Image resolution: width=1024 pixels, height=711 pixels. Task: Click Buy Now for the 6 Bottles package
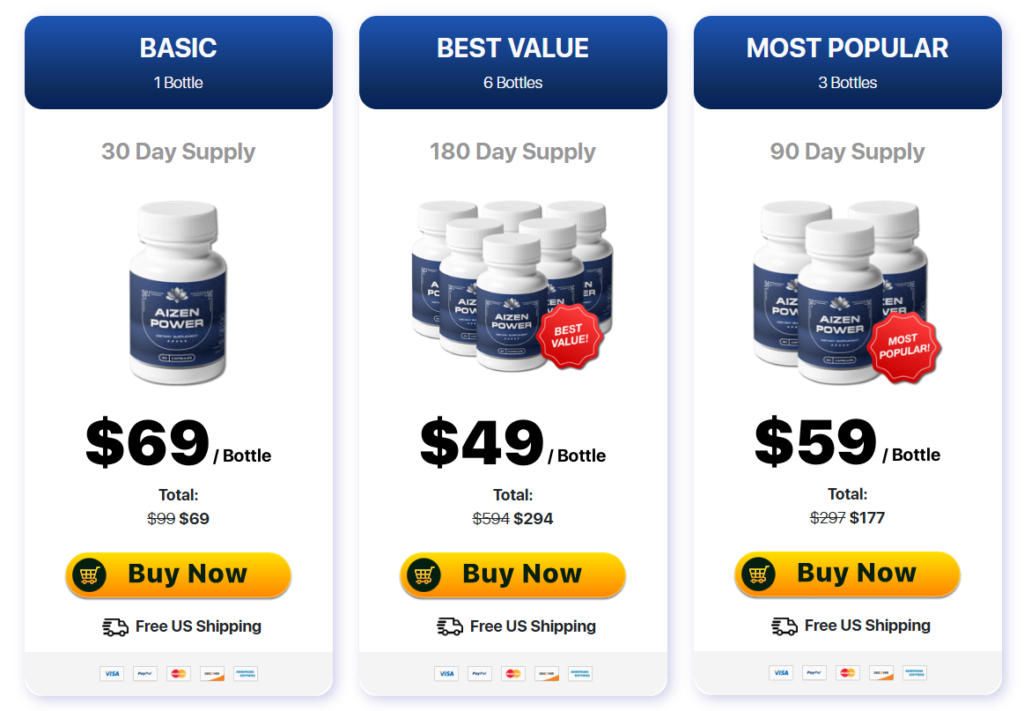click(513, 575)
